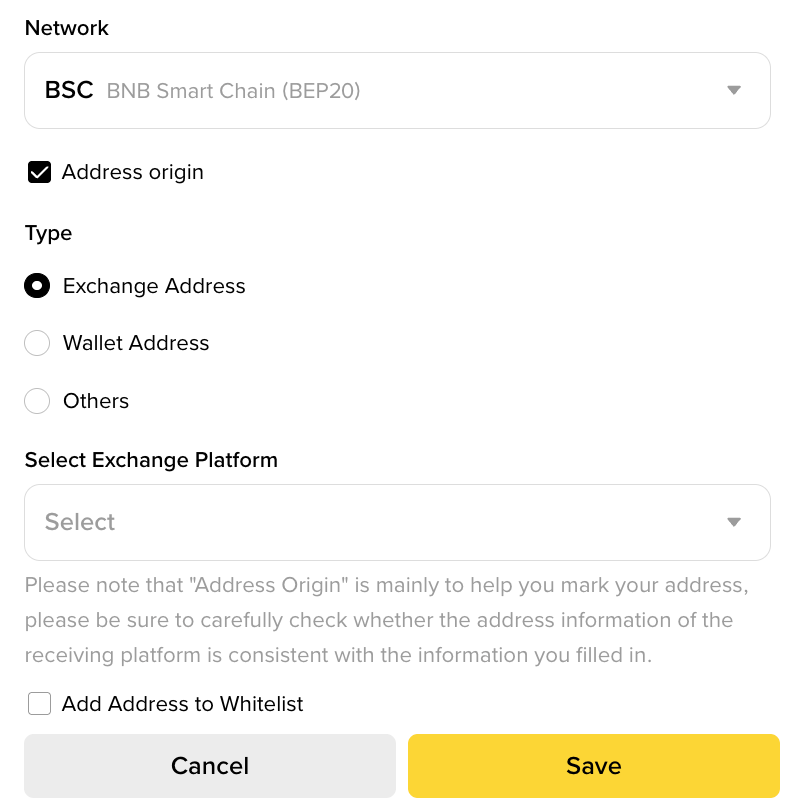
Task: Enable Add Address to Whitelist checkbox
Action: coord(39,704)
